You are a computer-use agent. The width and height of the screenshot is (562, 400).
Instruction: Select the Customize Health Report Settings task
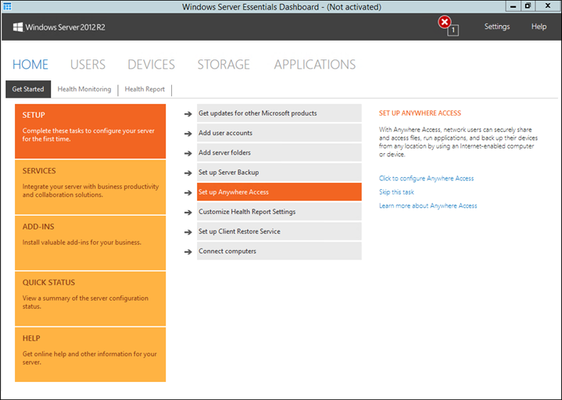[x=279, y=212]
